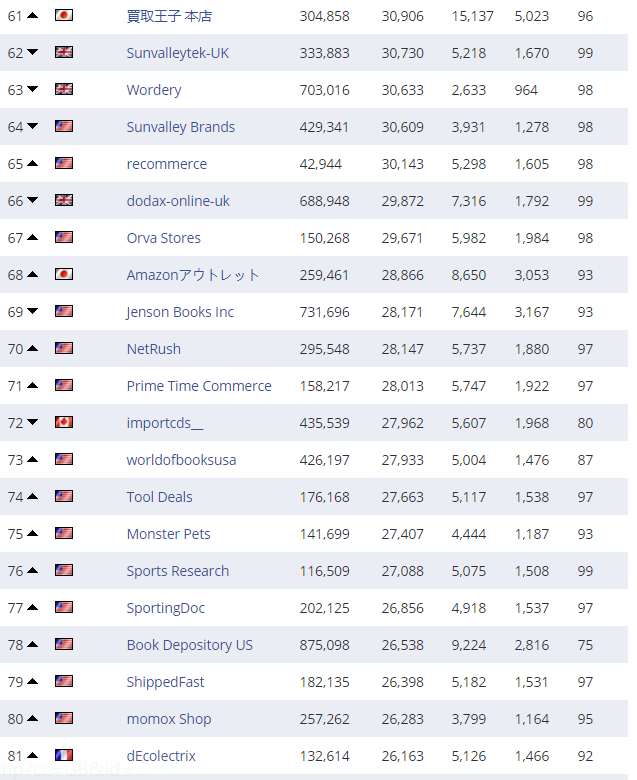Open the Sunvalleytek-UK seller link
This screenshot has height=780, width=637.
pyautogui.click(x=177, y=53)
